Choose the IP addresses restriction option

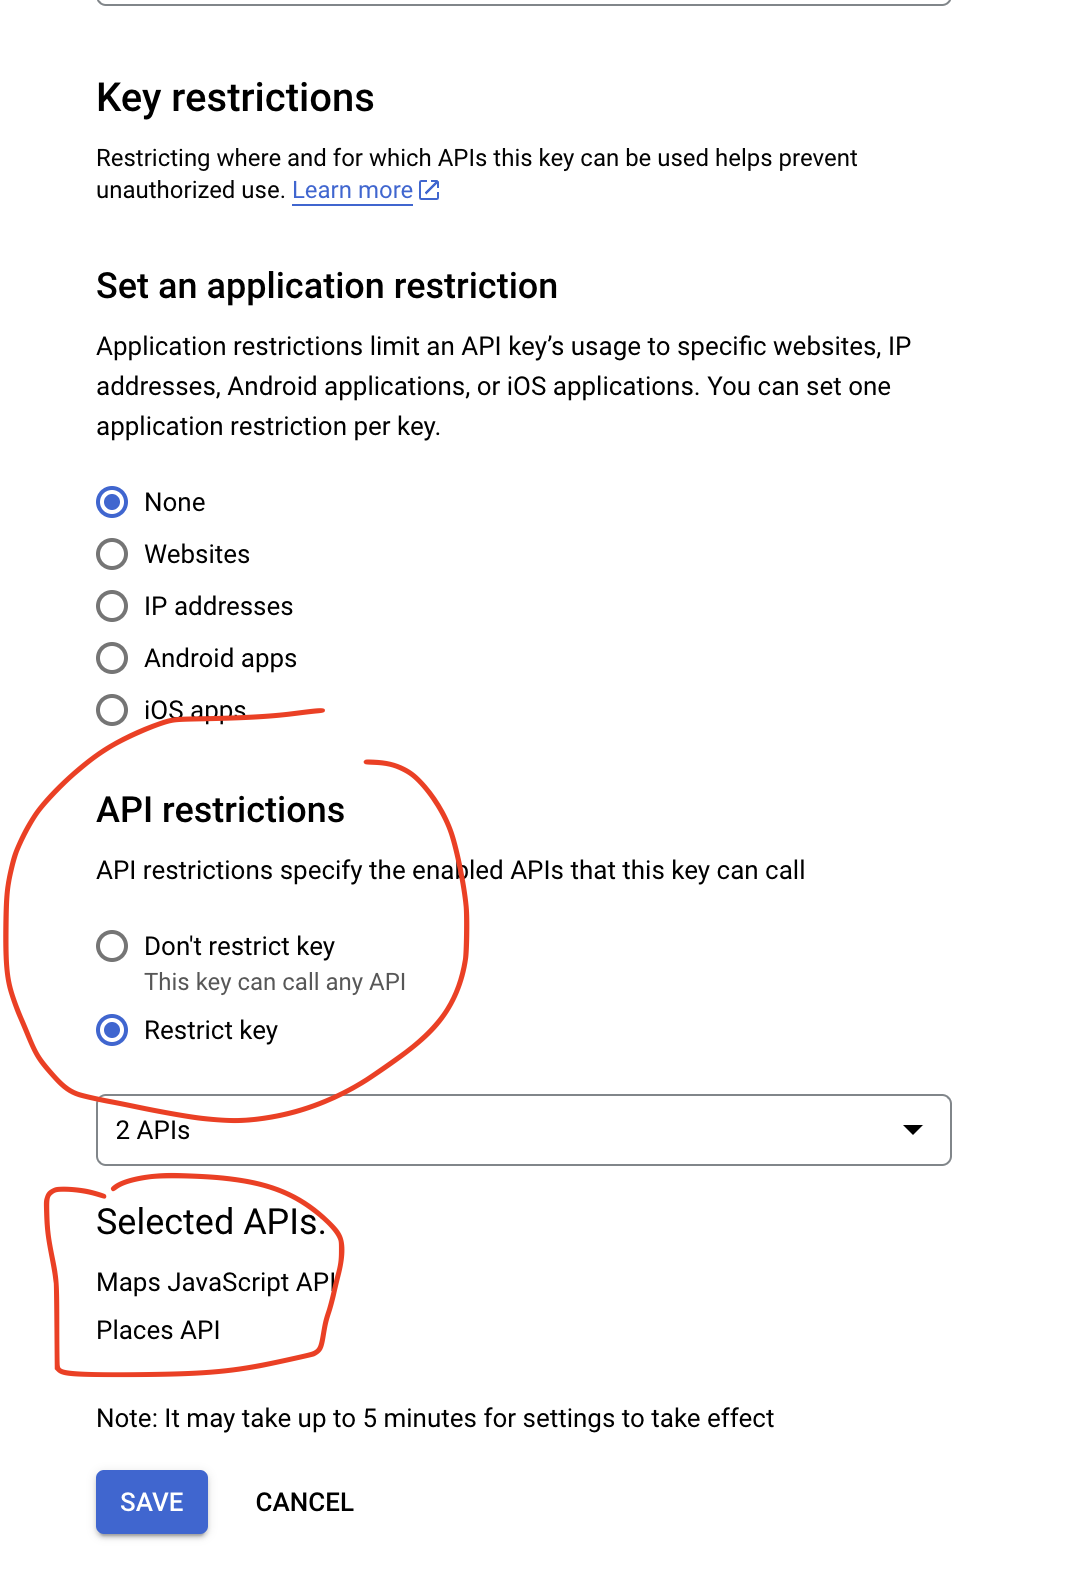112,606
